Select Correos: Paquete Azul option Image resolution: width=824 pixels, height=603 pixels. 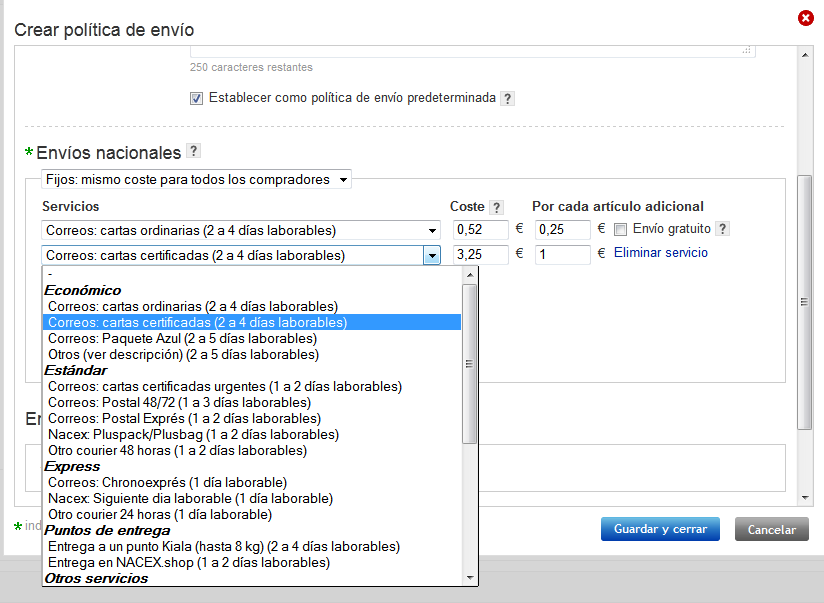point(252,339)
